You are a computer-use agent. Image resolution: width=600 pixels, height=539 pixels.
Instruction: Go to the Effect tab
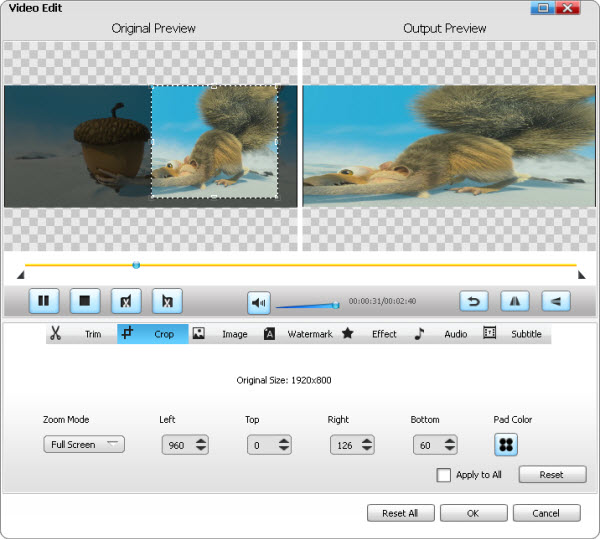pyautogui.click(x=369, y=334)
